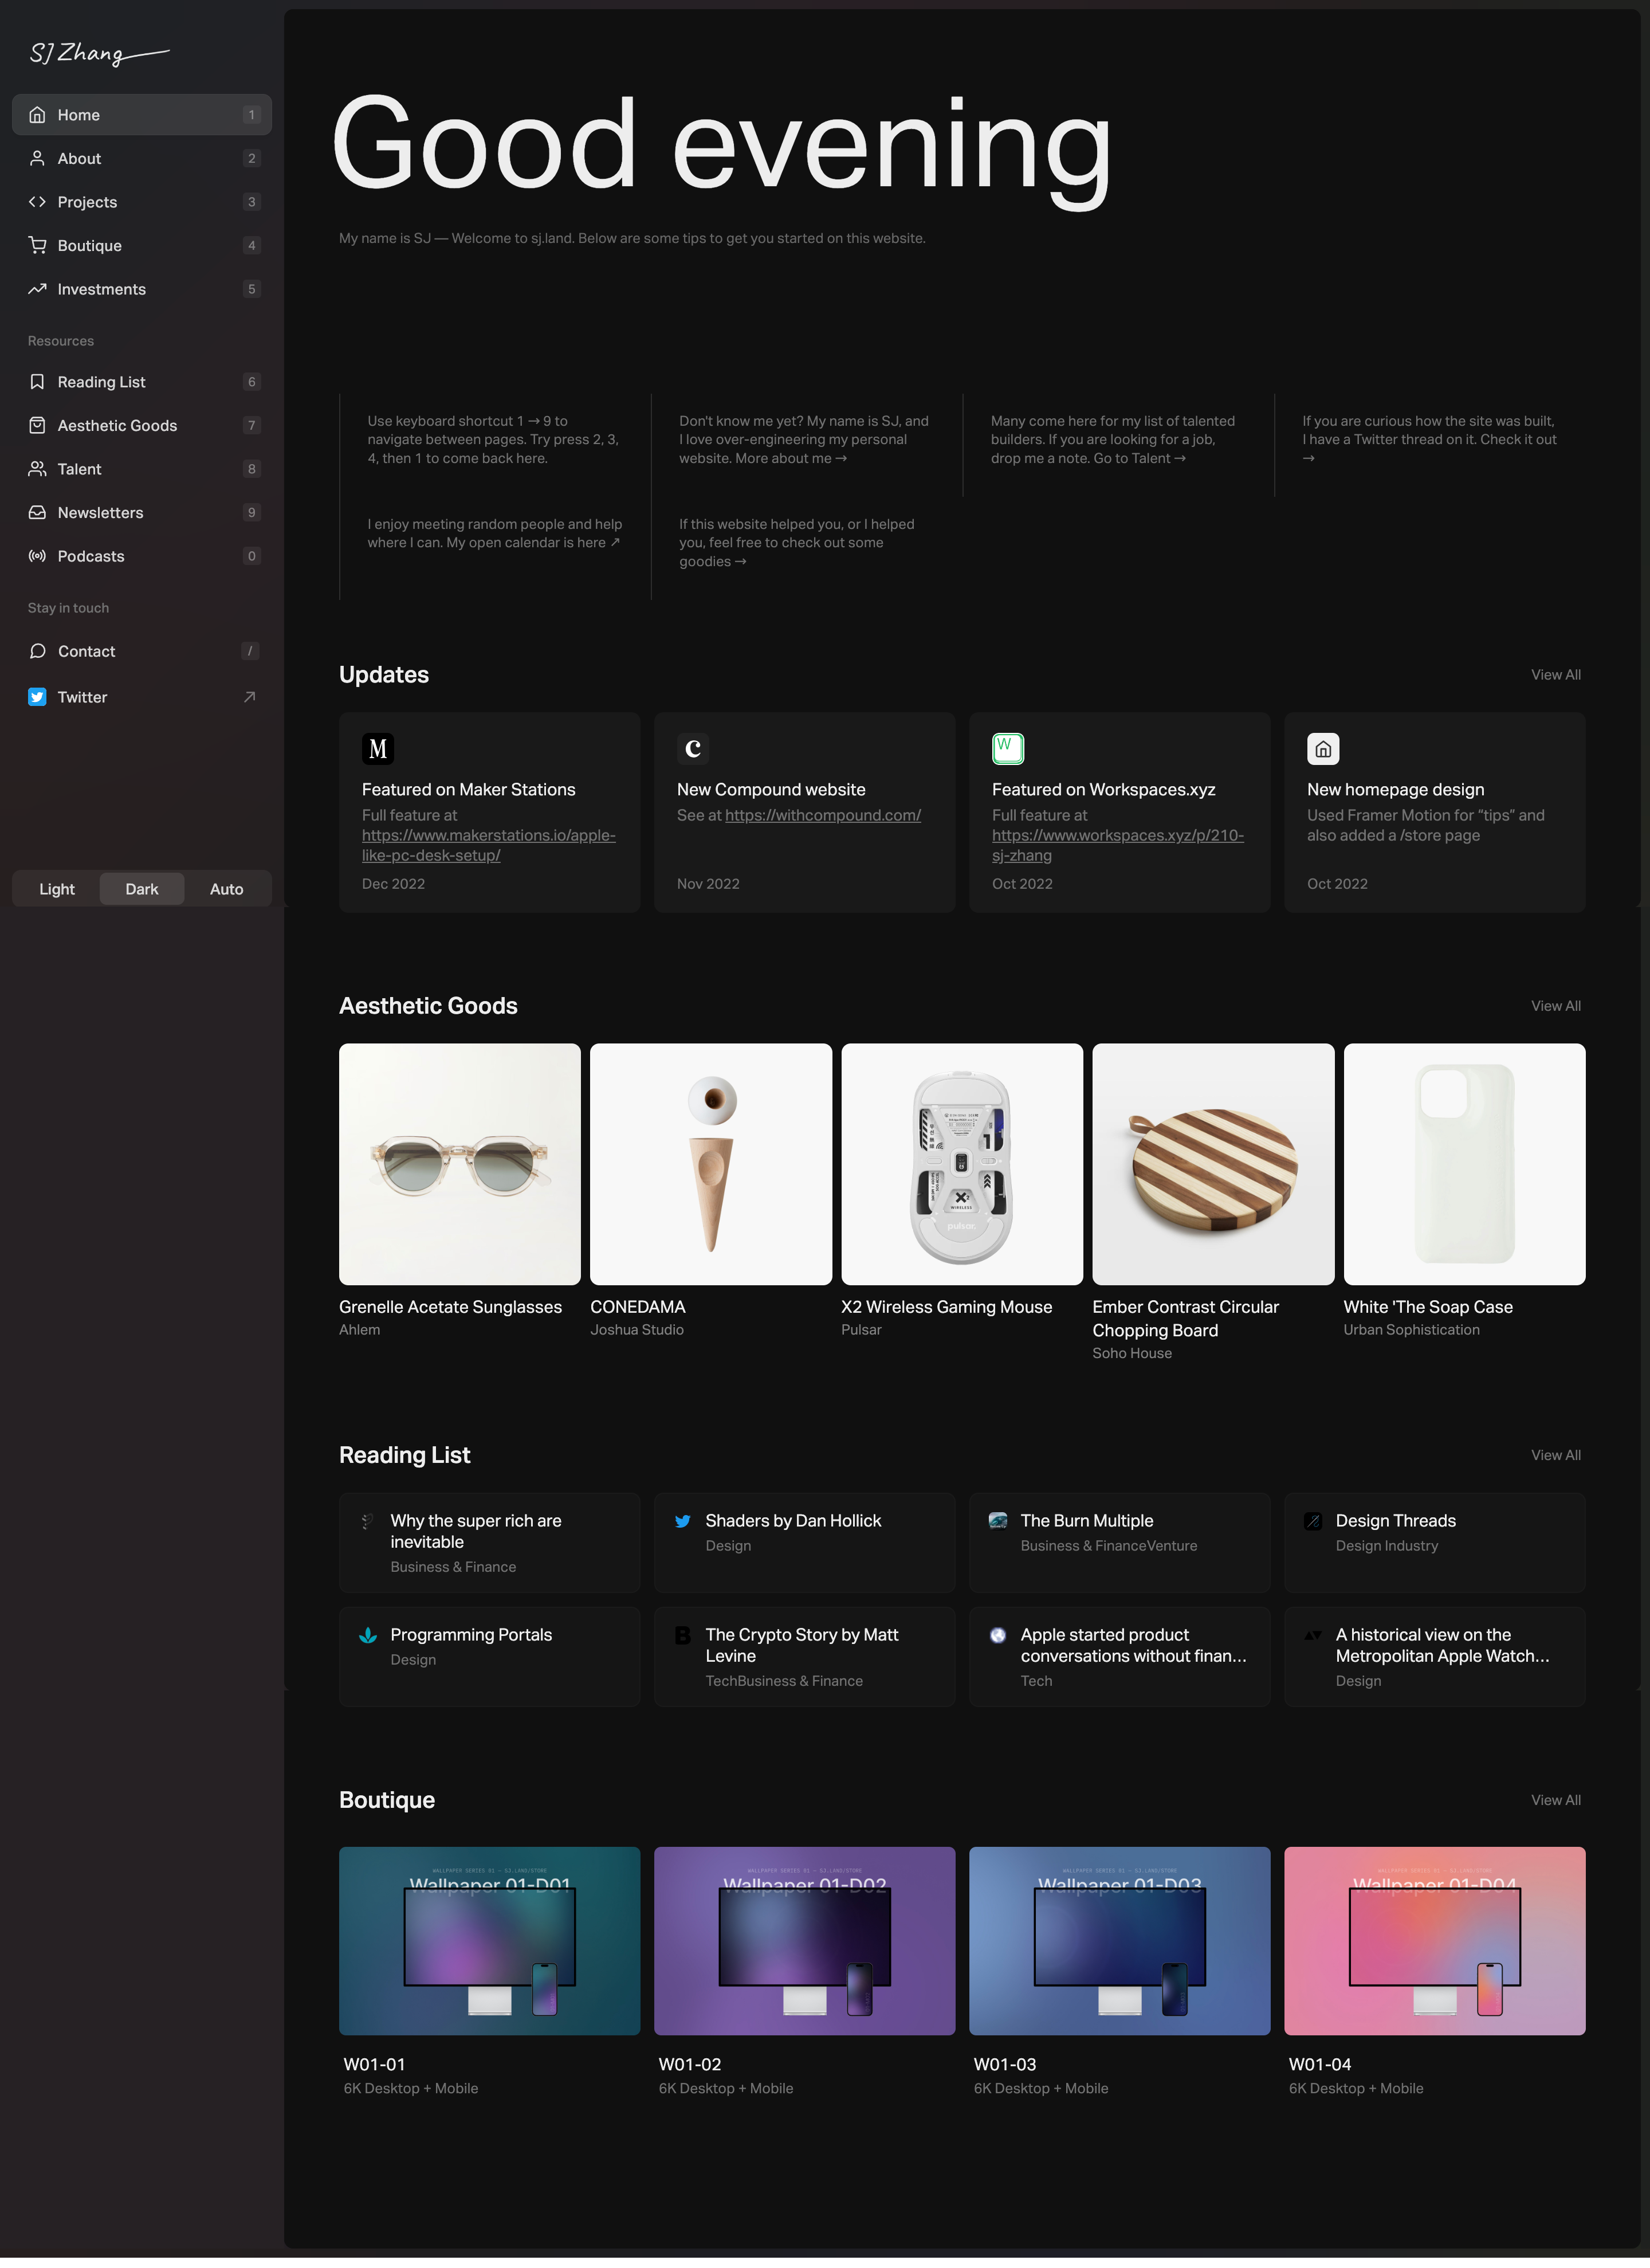Viewport: 1650px width, 2268px height.
Task: Click the Talent people icon
Action: pyautogui.click(x=37, y=469)
